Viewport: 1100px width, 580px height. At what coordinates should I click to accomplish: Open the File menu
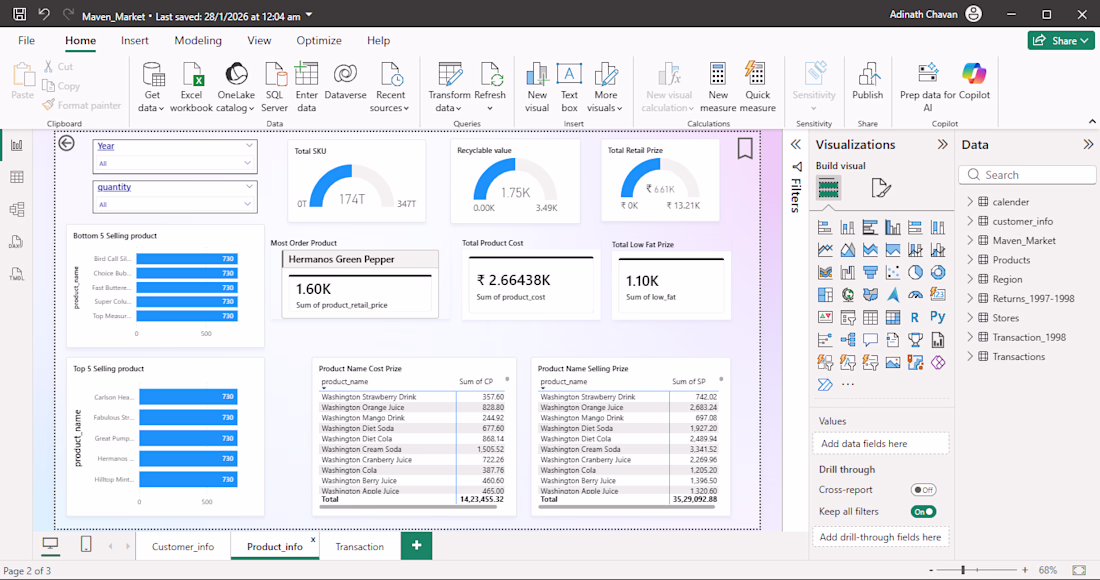[27, 41]
